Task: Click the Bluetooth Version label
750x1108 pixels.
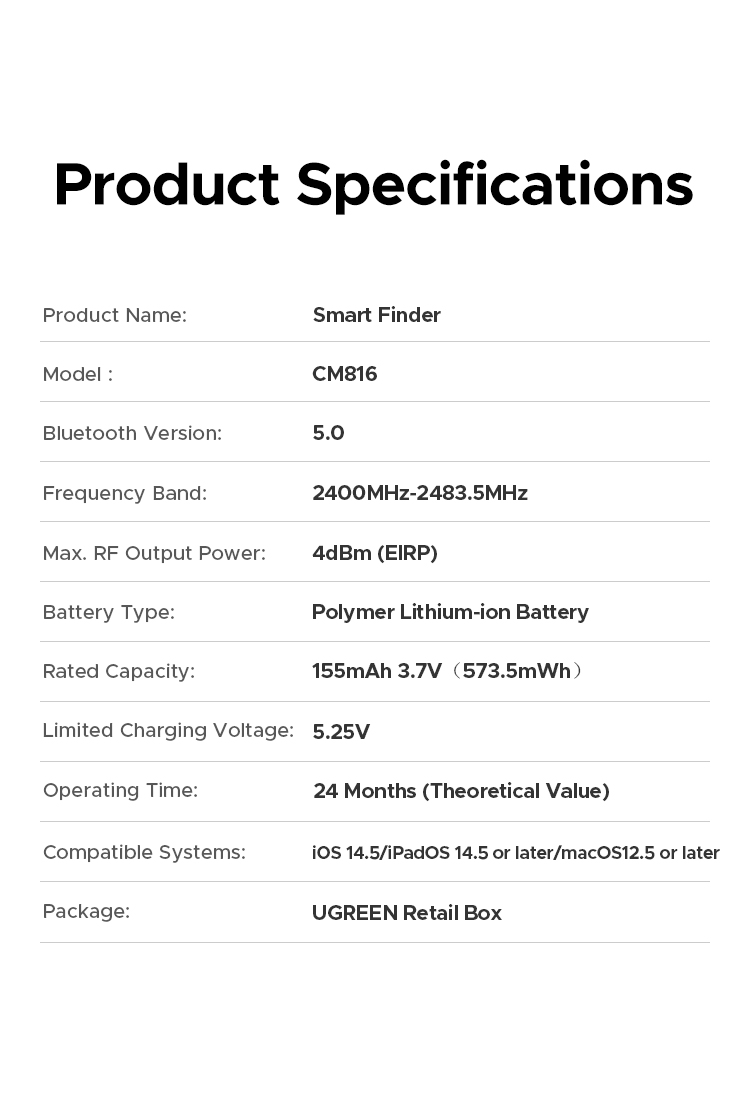Action: (x=132, y=433)
